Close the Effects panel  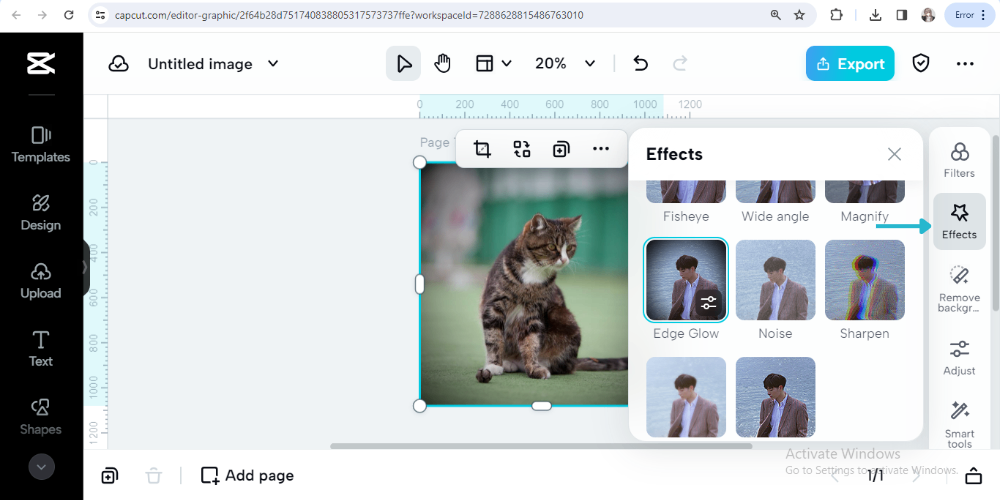pos(894,154)
